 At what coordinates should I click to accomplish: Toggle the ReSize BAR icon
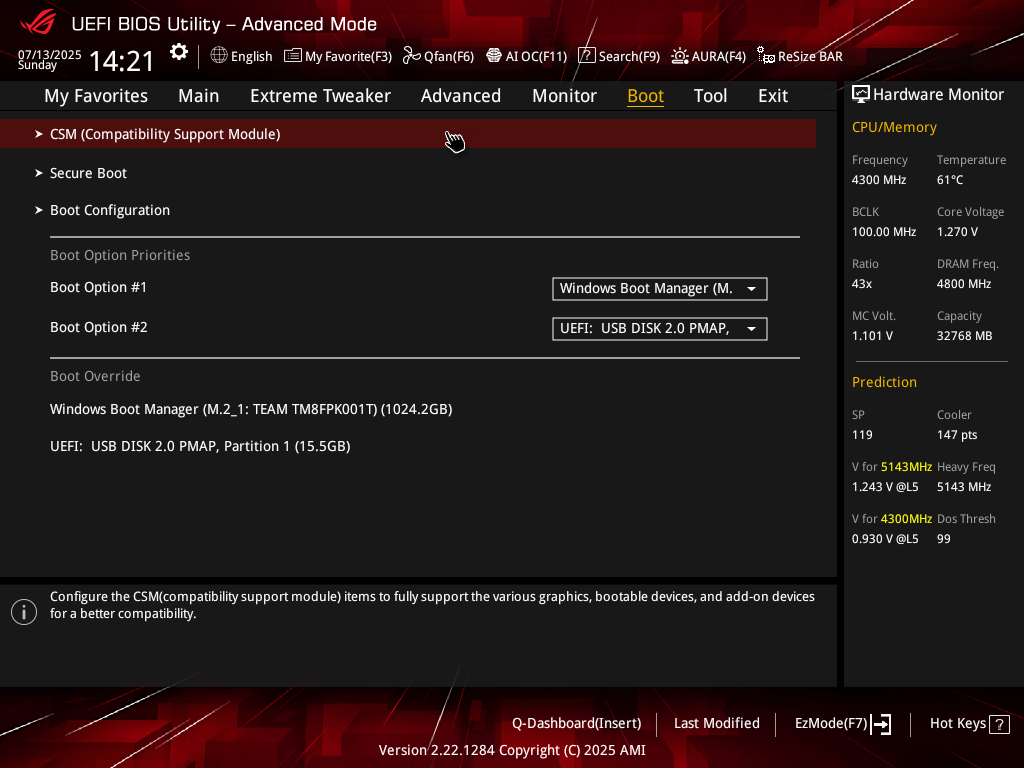click(765, 56)
